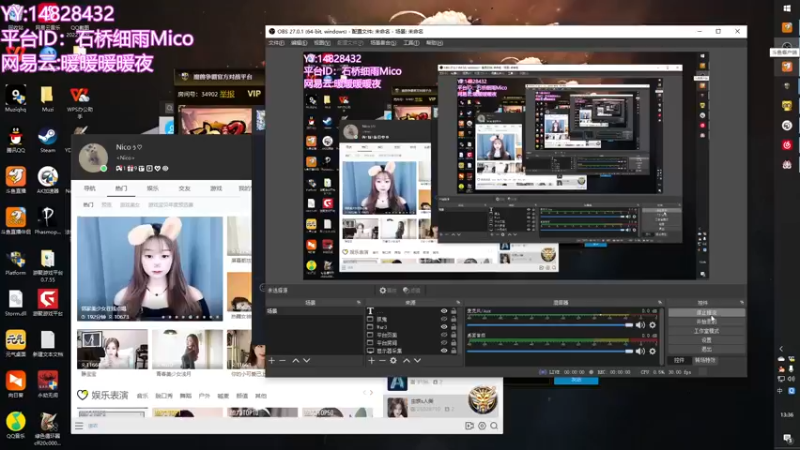
Task: Open OBS 场景集合(S) menu
Action: [x=383, y=43]
